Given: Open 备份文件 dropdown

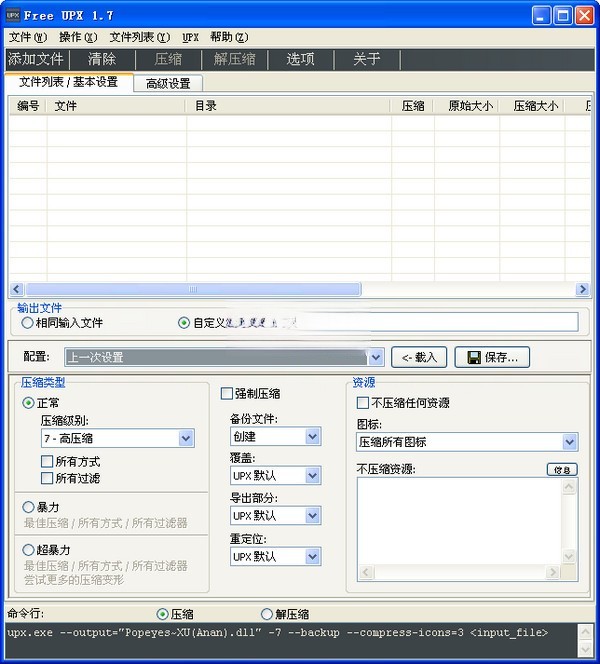Looking at the screenshot, I should pyautogui.click(x=276, y=437).
